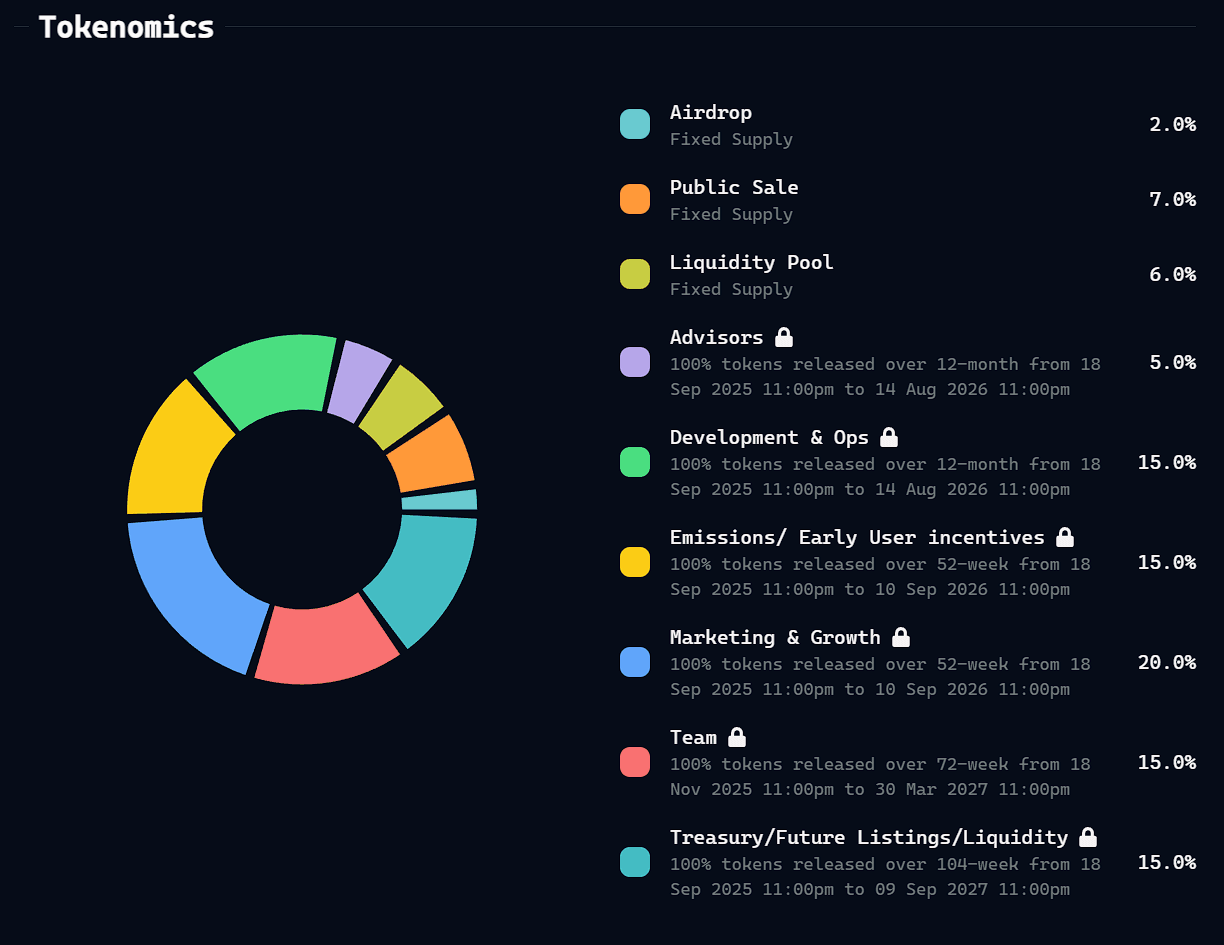
Task: Click the lock icon beside Development & Ops
Action: pyautogui.click(x=889, y=437)
